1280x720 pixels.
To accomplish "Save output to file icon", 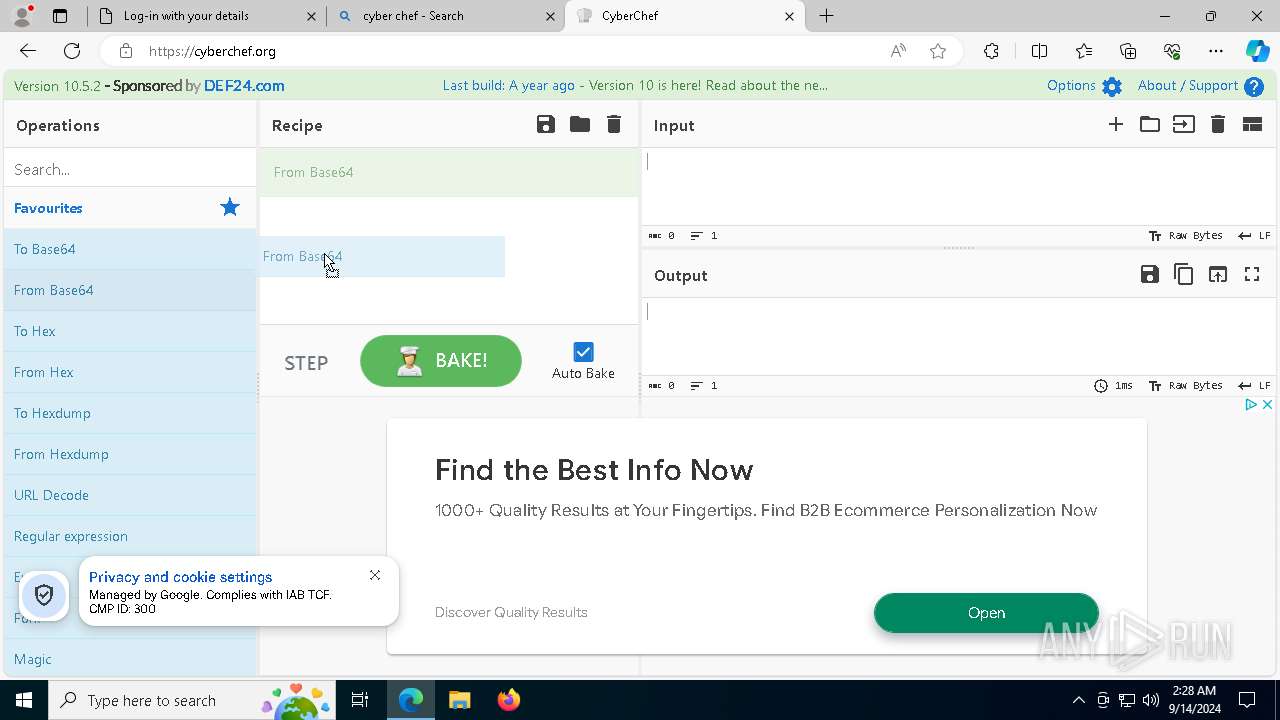I will click(1150, 274).
